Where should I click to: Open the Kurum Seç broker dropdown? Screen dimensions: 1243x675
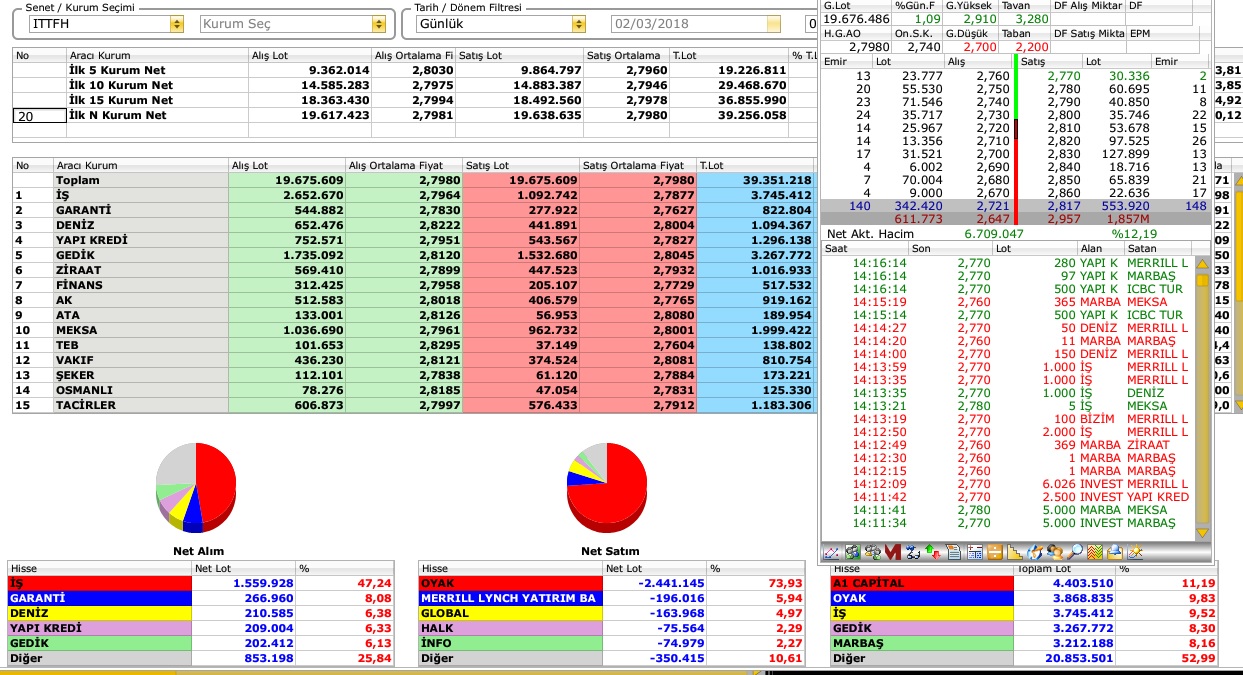pos(379,23)
